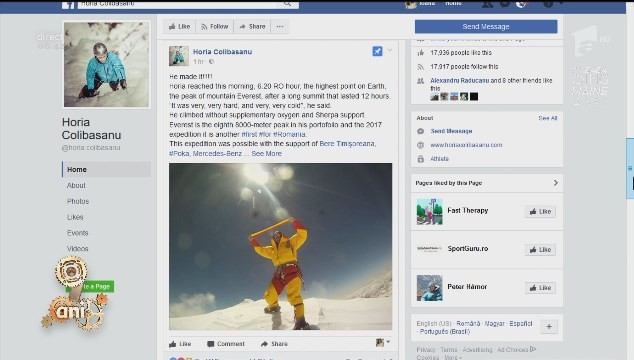This screenshot has width=634, height=360.
Task: Open the Bere Timisoreana link
Action: (x=347, y=144)
